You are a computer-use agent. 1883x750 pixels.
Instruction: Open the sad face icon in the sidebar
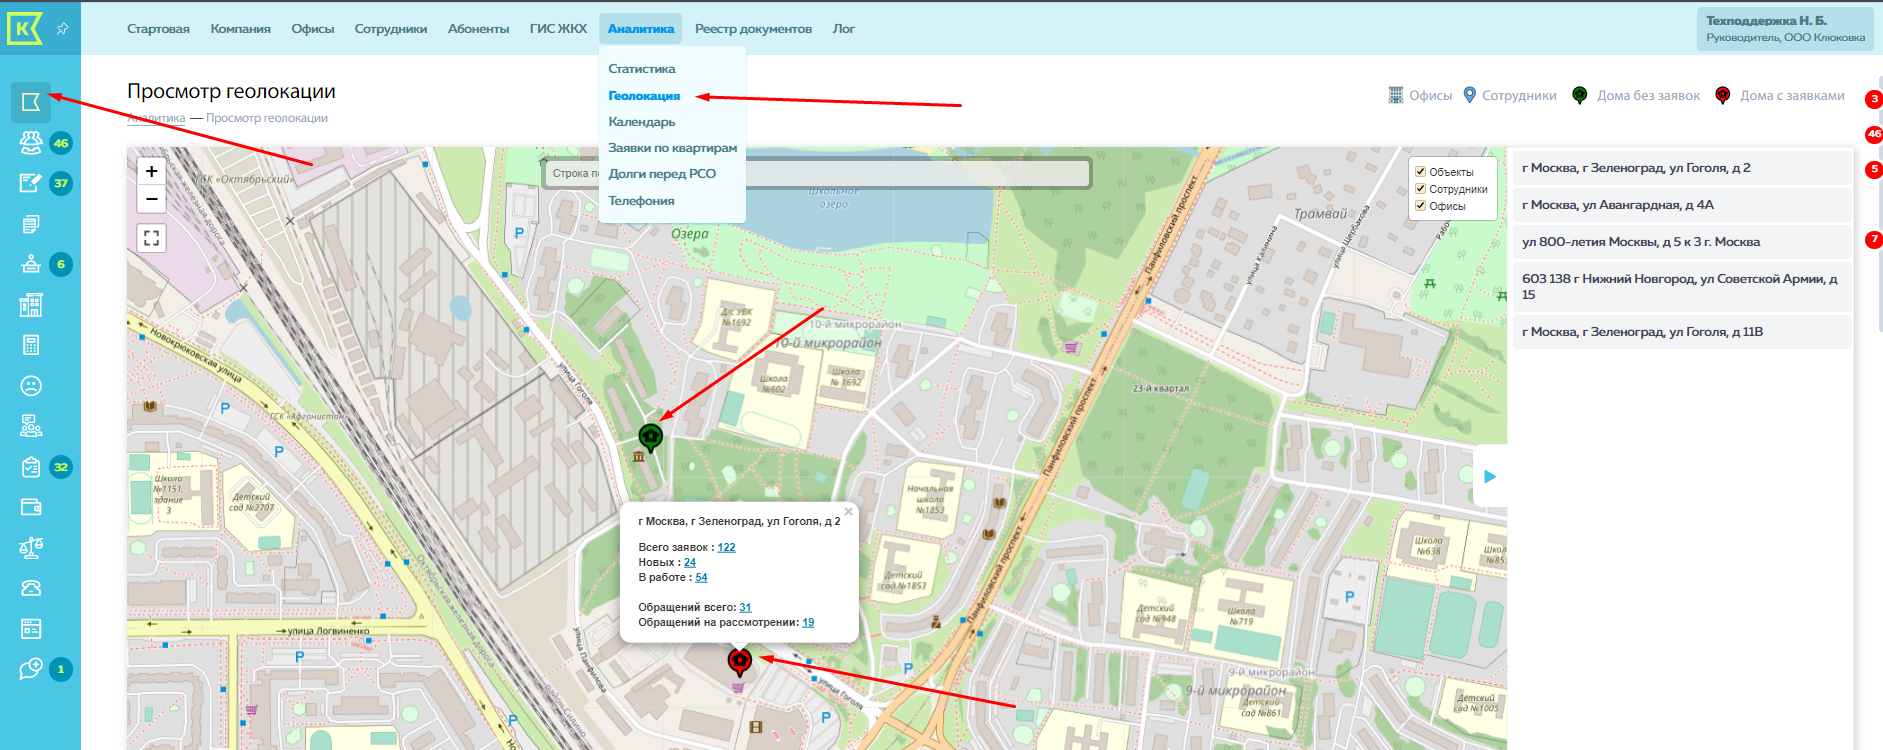click(x=31, y=386)
